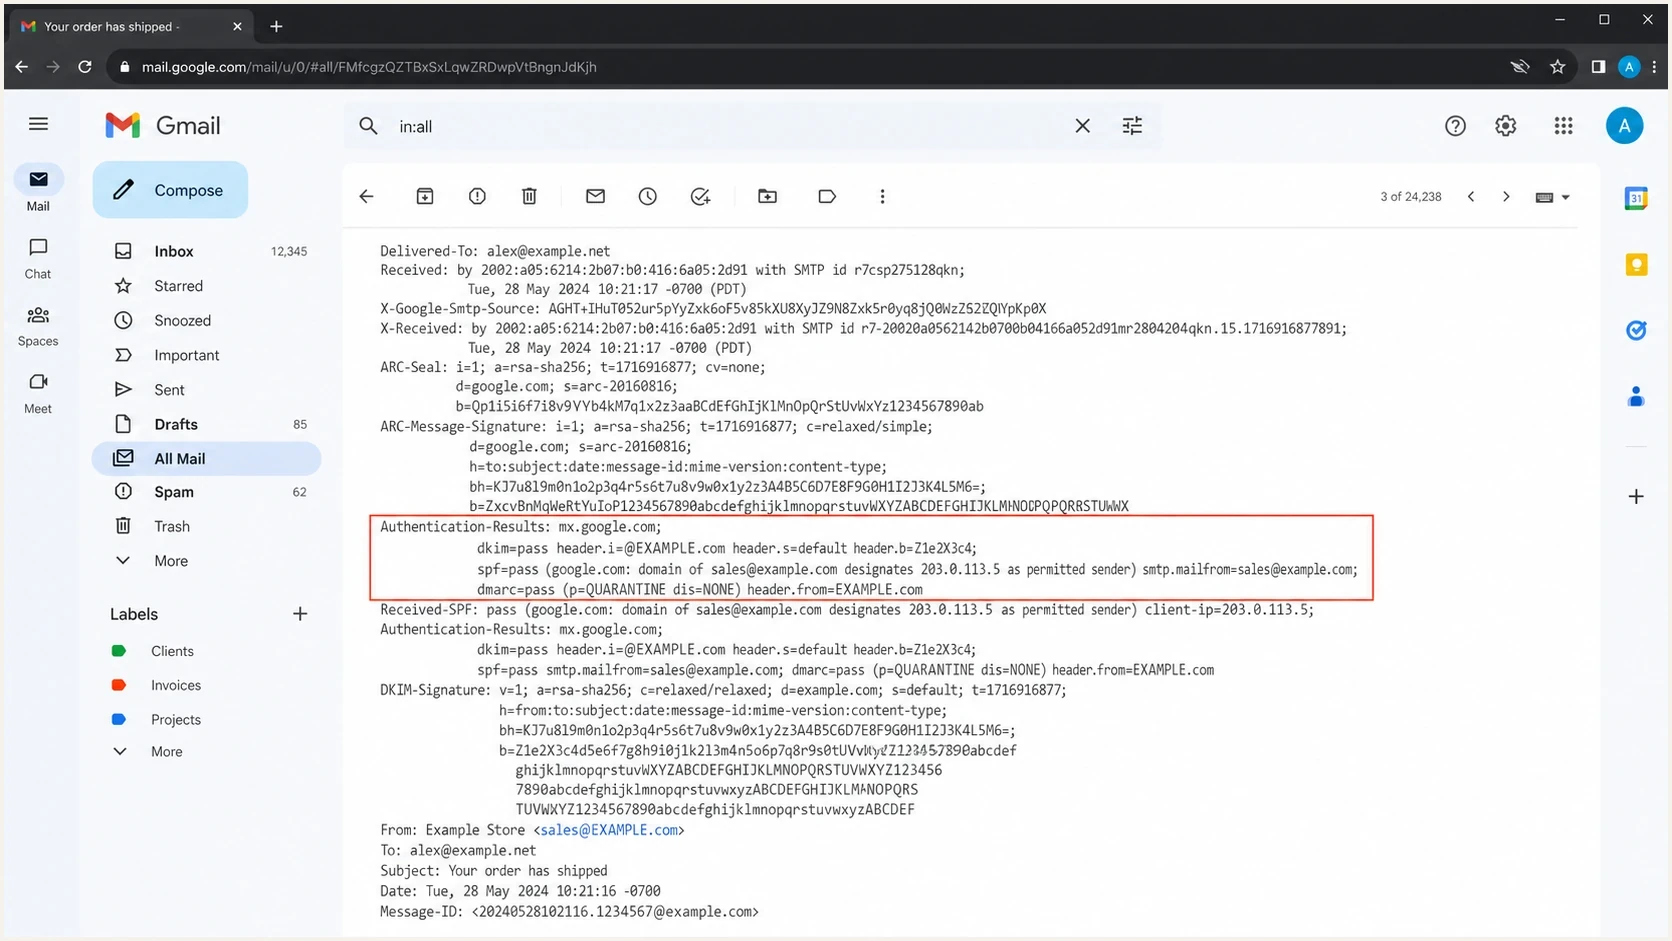Compose a new email
The height and width of the screenshot is (941, 1672).
click(x=170, y=190)
